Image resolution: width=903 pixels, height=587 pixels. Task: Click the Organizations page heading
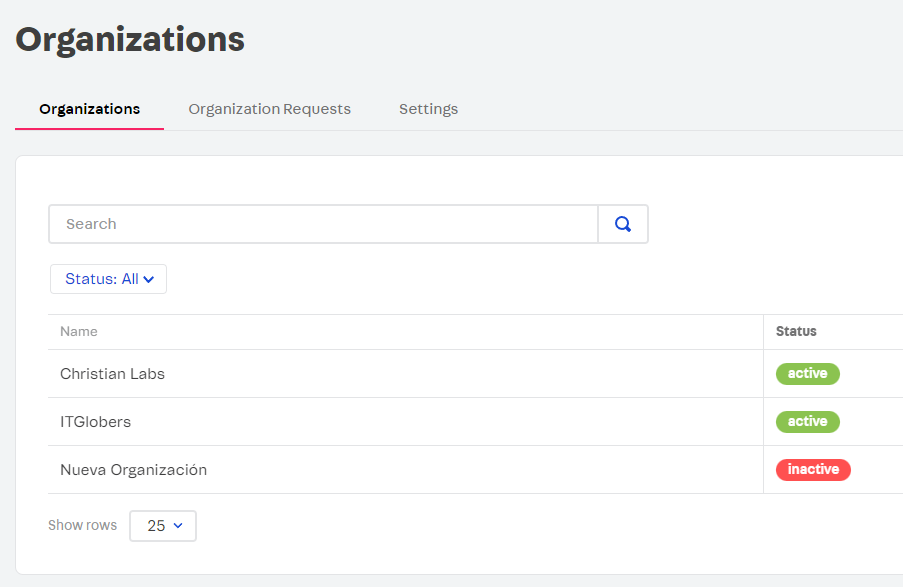coord(130,40)
